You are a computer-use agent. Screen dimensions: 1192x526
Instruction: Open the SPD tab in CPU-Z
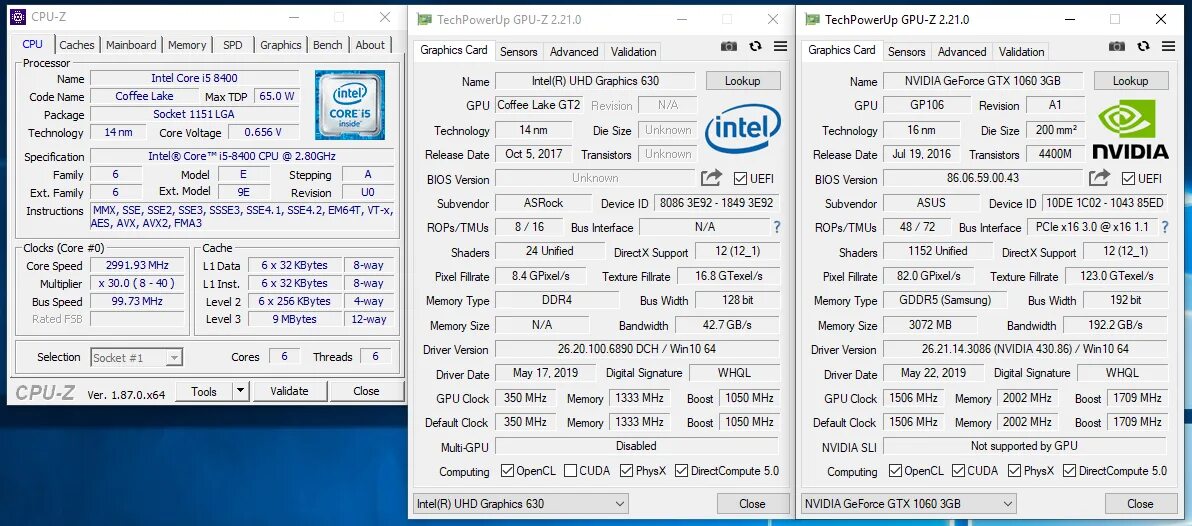pyautogui.click(x=233, y=45)
